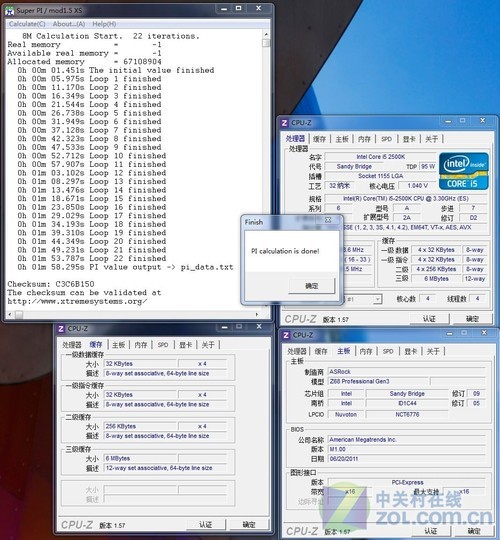This screenshot has width=500, height=540.
Task: Click BIOS date '06/20/2011' field
Action: [407, 459]
